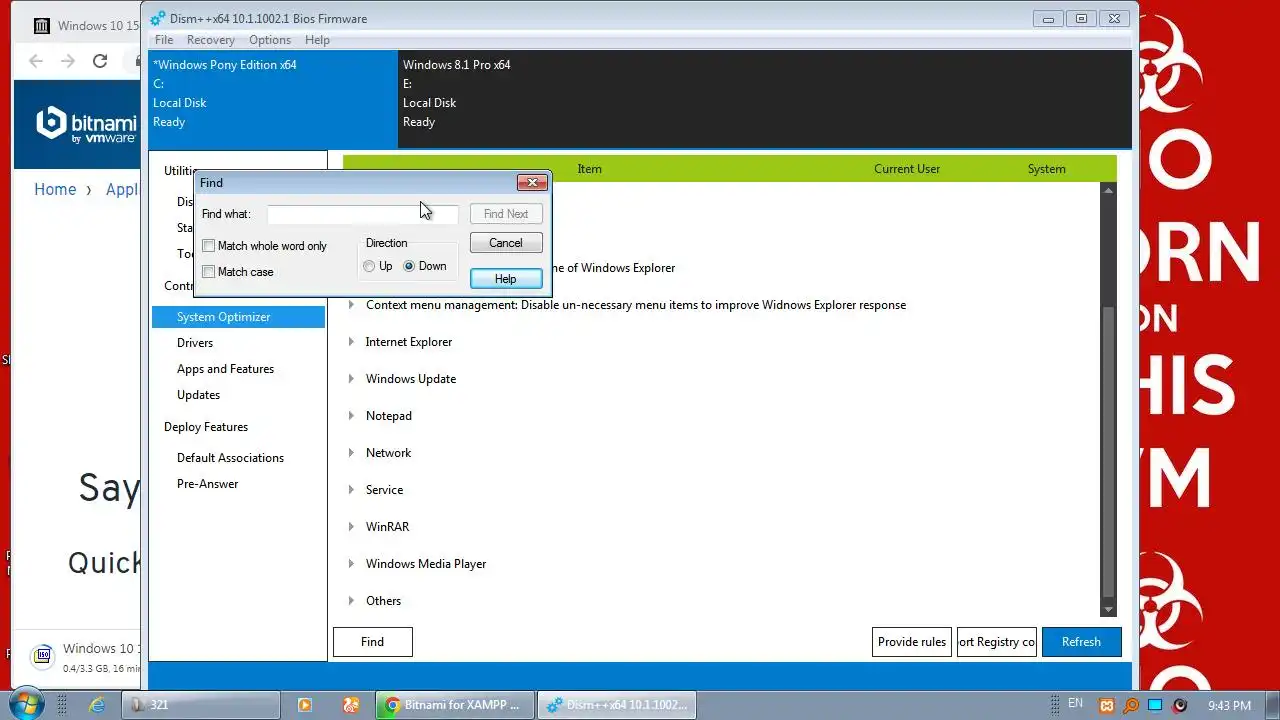Click the Export Registry config button
The width and height of the screenshot is (1280, 720).
[997, 642]
